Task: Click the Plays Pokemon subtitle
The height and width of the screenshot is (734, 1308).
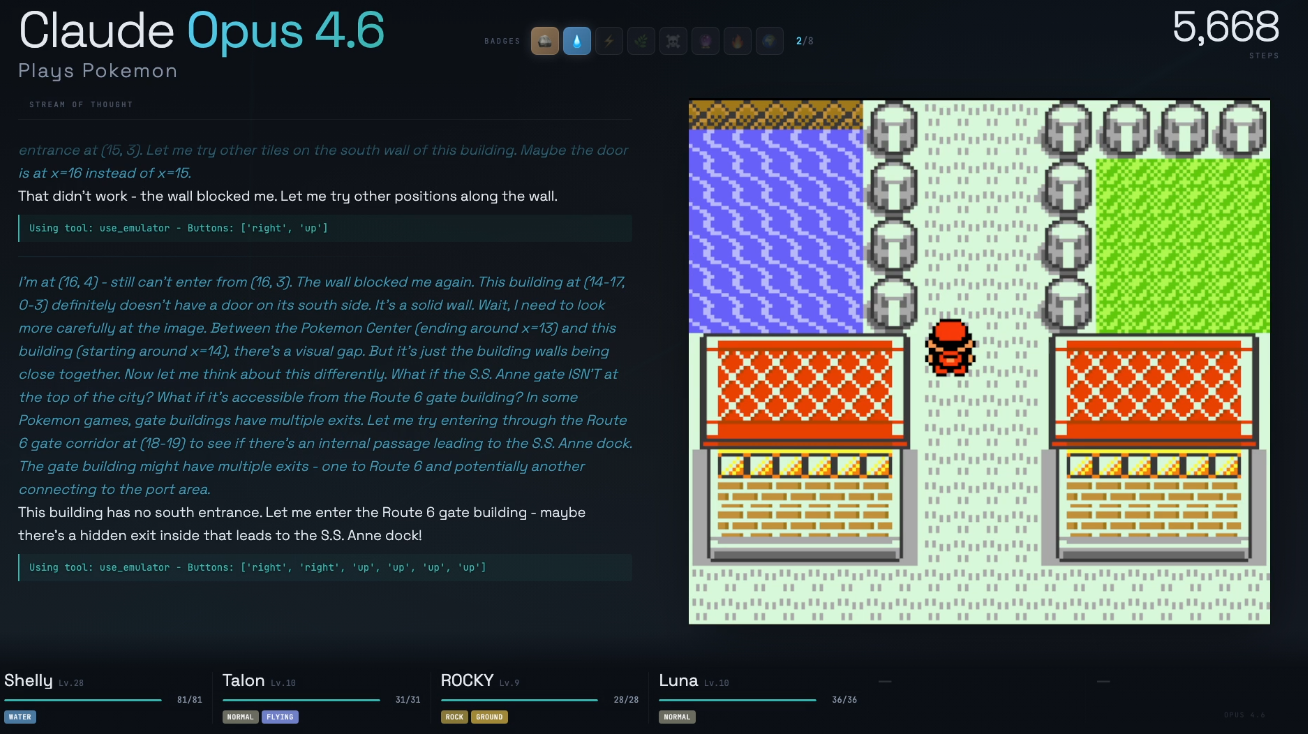Action: click(98, 71)
